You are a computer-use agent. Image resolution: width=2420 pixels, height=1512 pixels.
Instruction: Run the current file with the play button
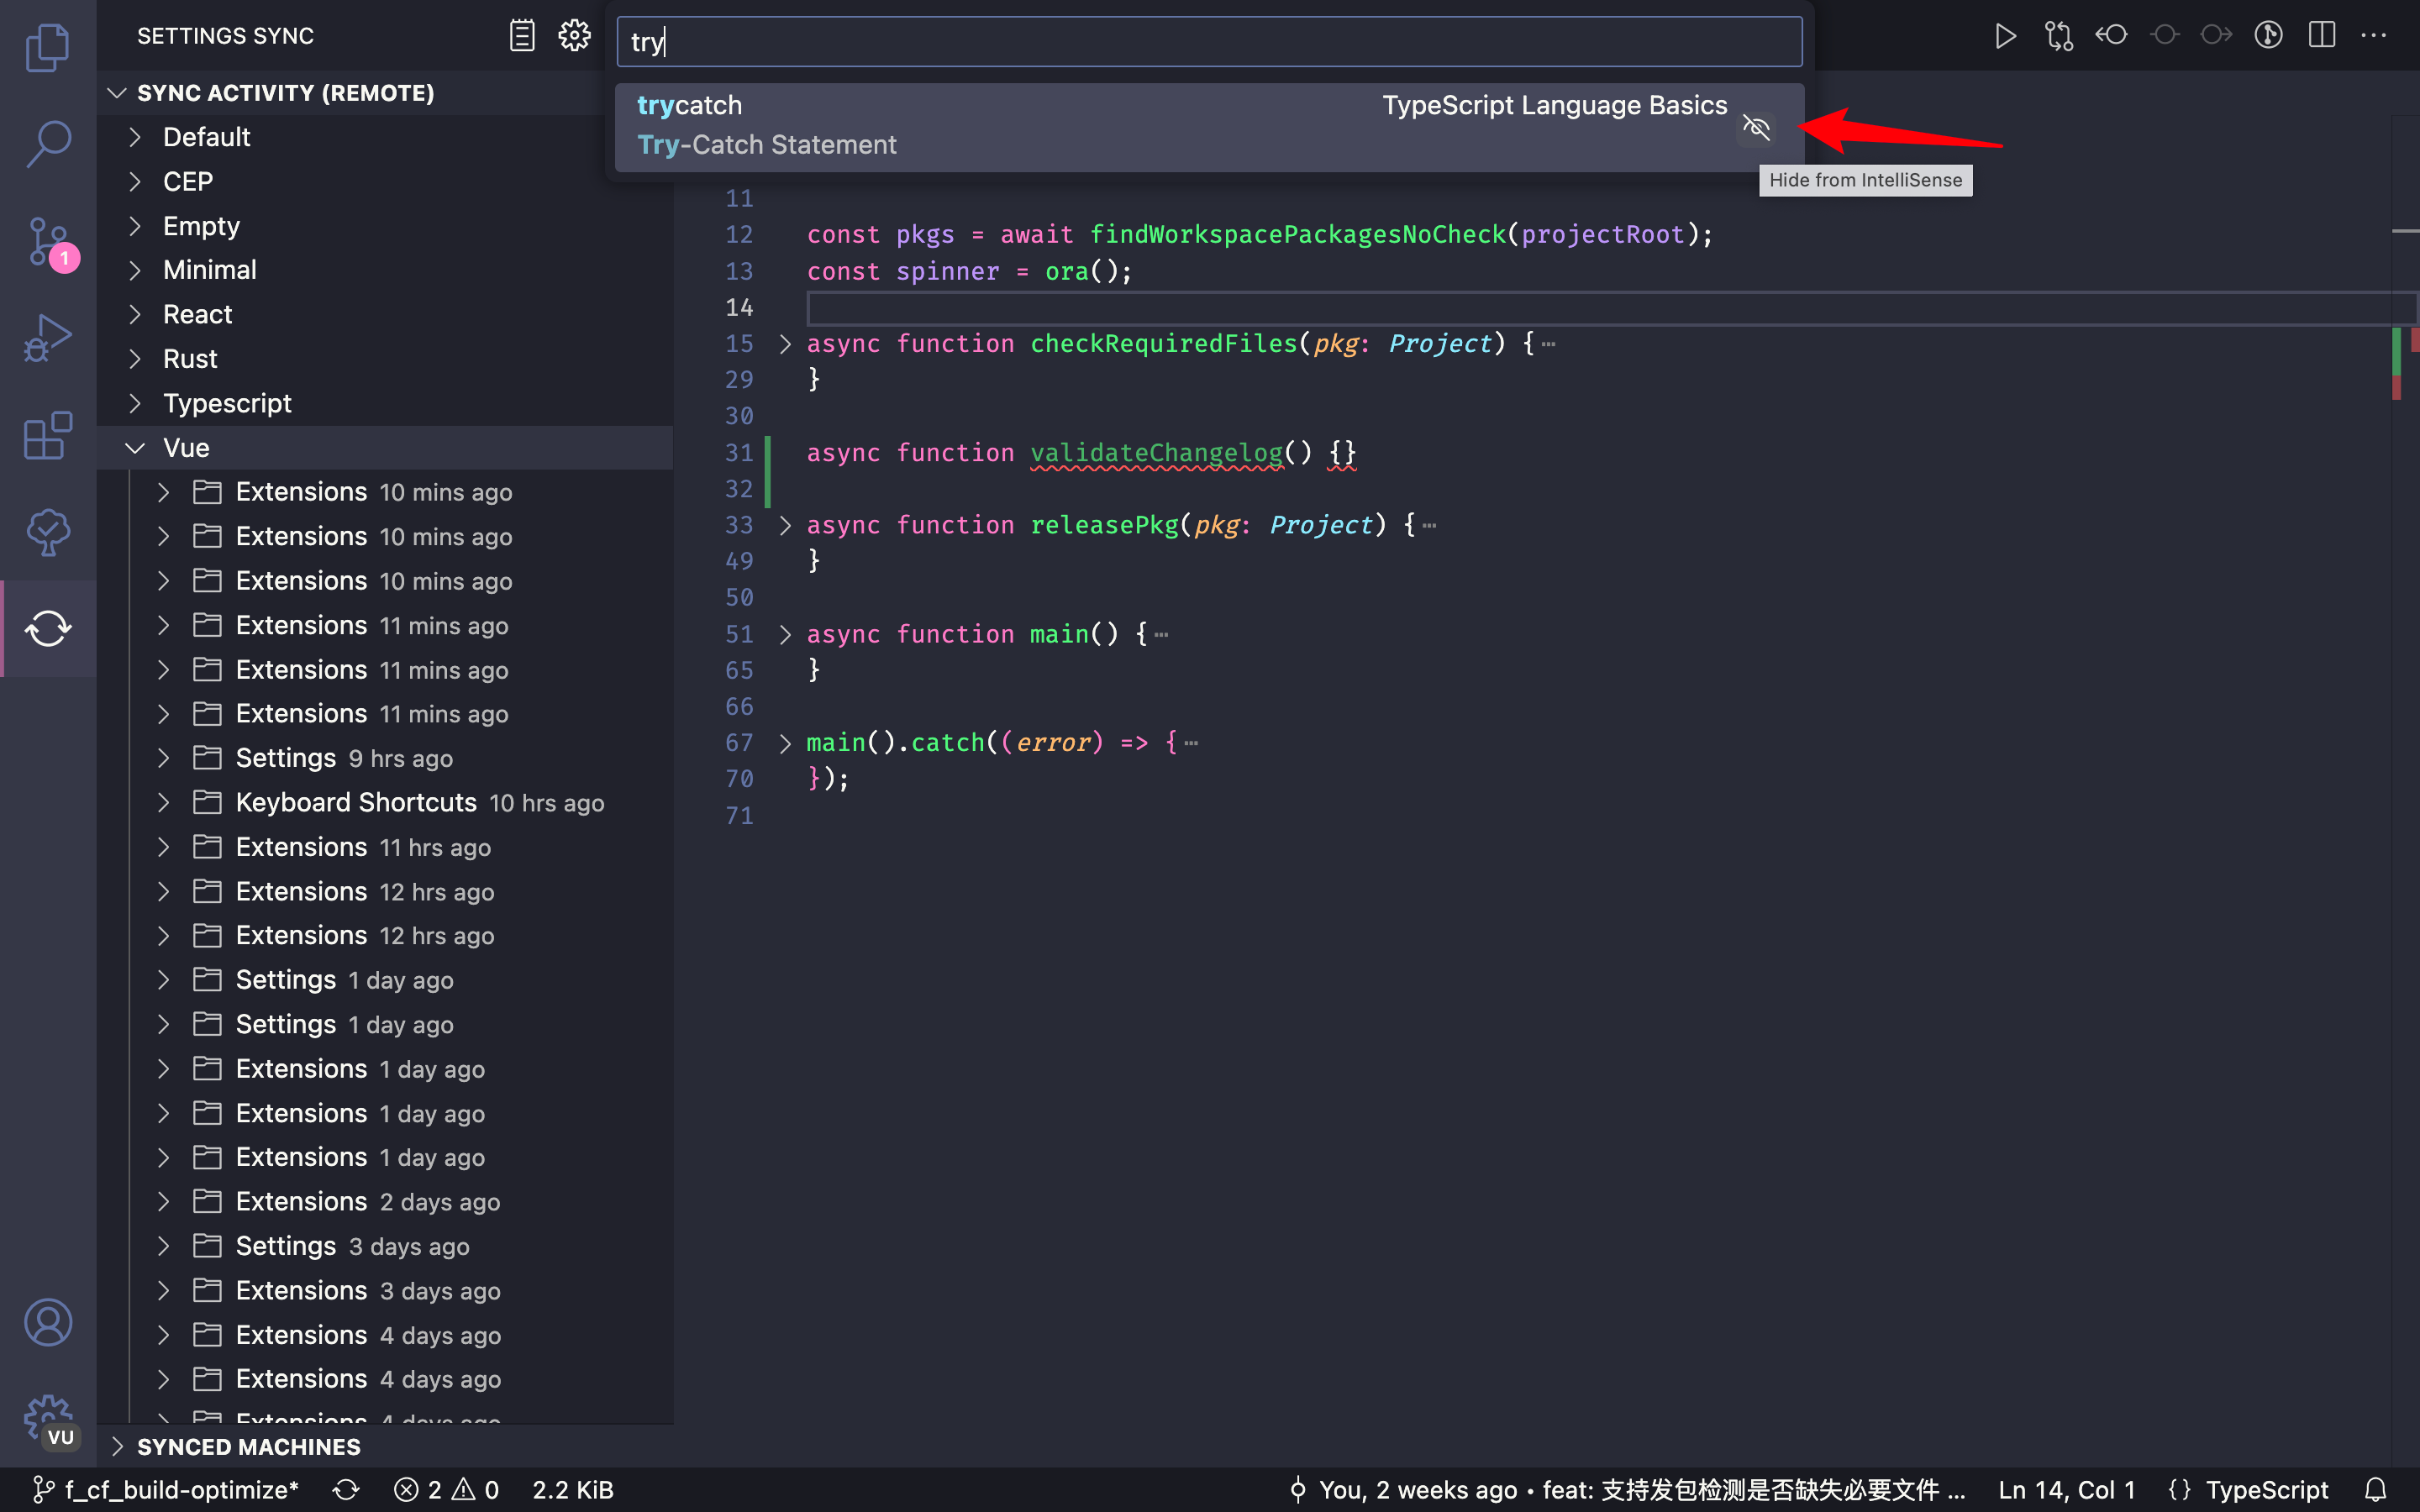pyautogui.click(x=2006, y=35)
